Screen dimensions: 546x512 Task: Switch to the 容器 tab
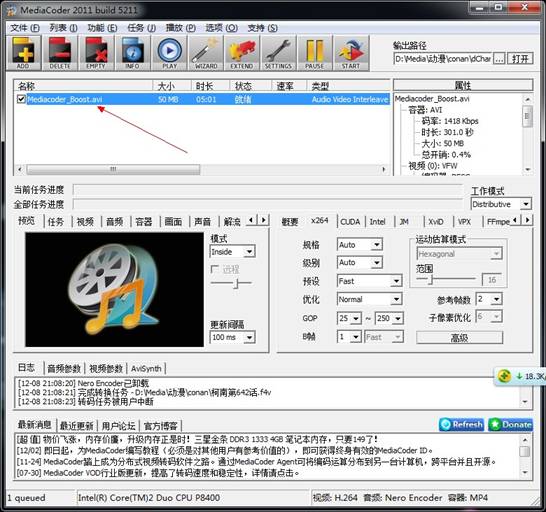(144, 222)
